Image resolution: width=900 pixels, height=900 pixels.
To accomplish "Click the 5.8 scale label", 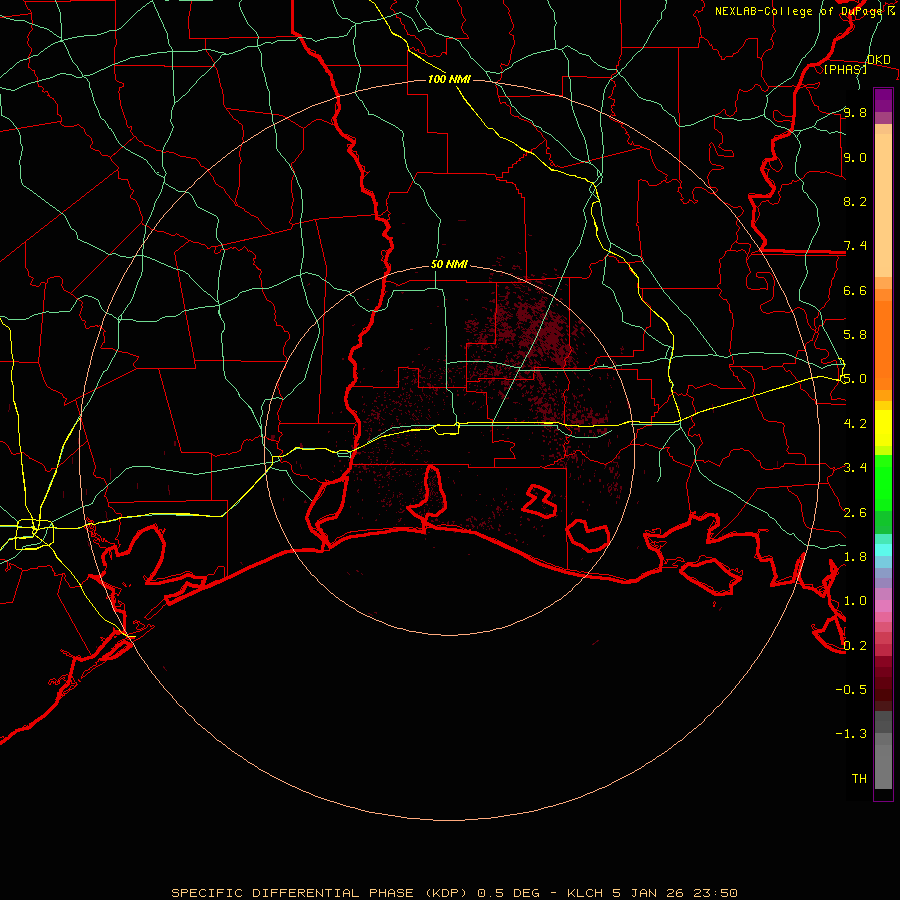I will [x=855, y=334].
